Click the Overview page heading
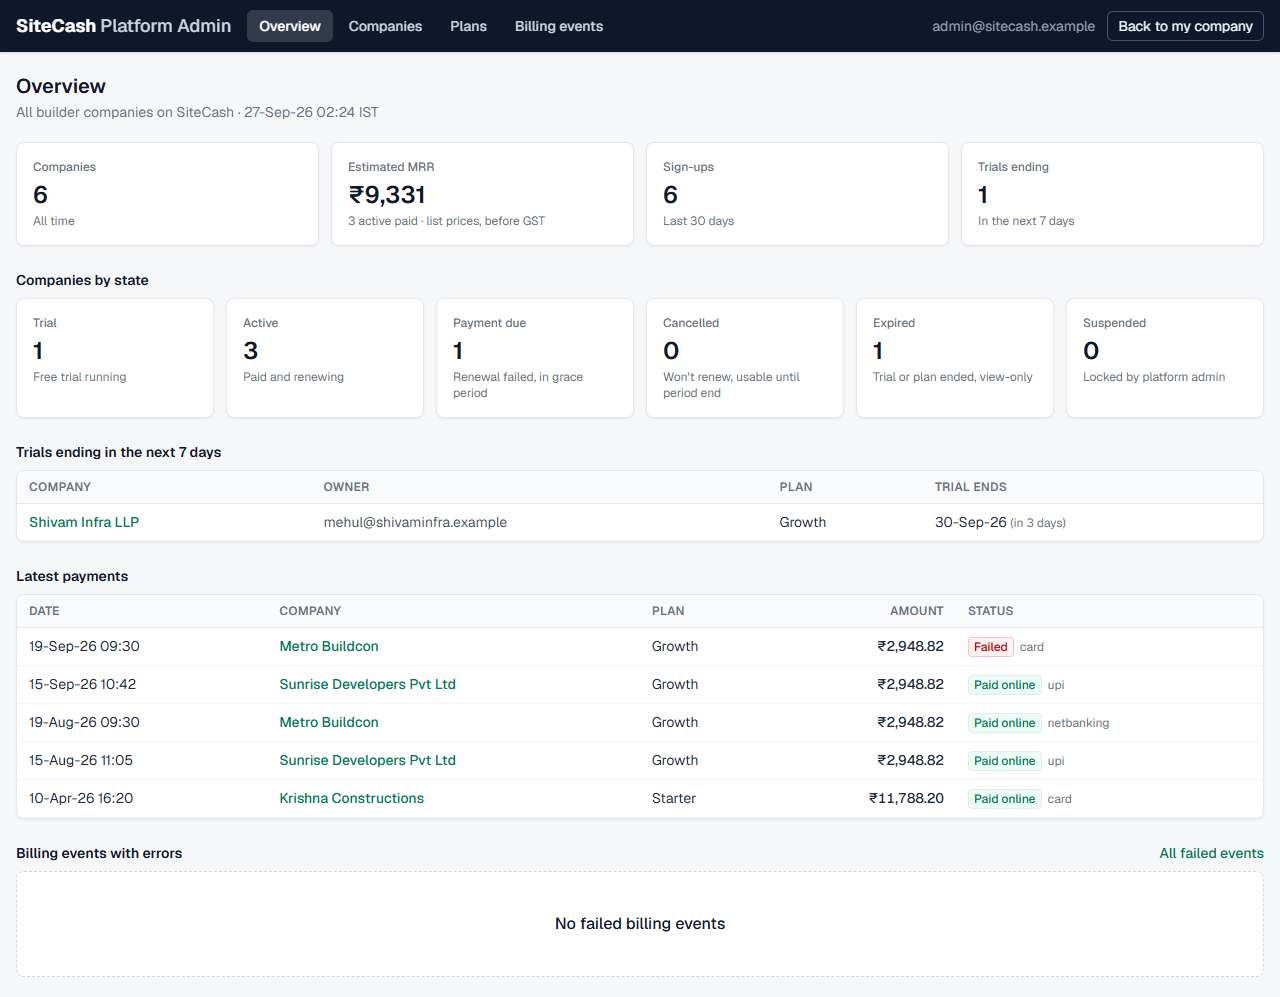 [61, 86]
